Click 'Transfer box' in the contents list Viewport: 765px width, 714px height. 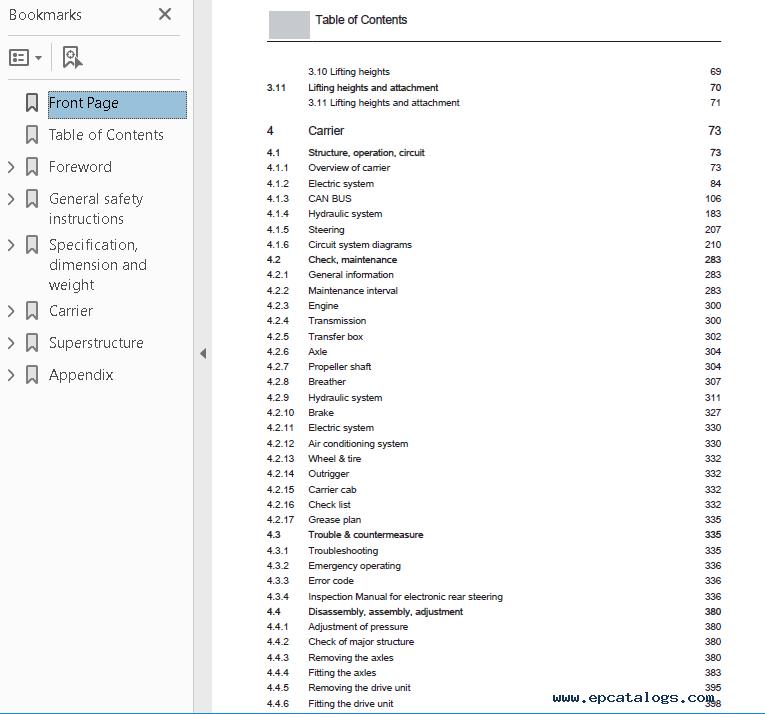pyautogui.click(x=336, y=337)
